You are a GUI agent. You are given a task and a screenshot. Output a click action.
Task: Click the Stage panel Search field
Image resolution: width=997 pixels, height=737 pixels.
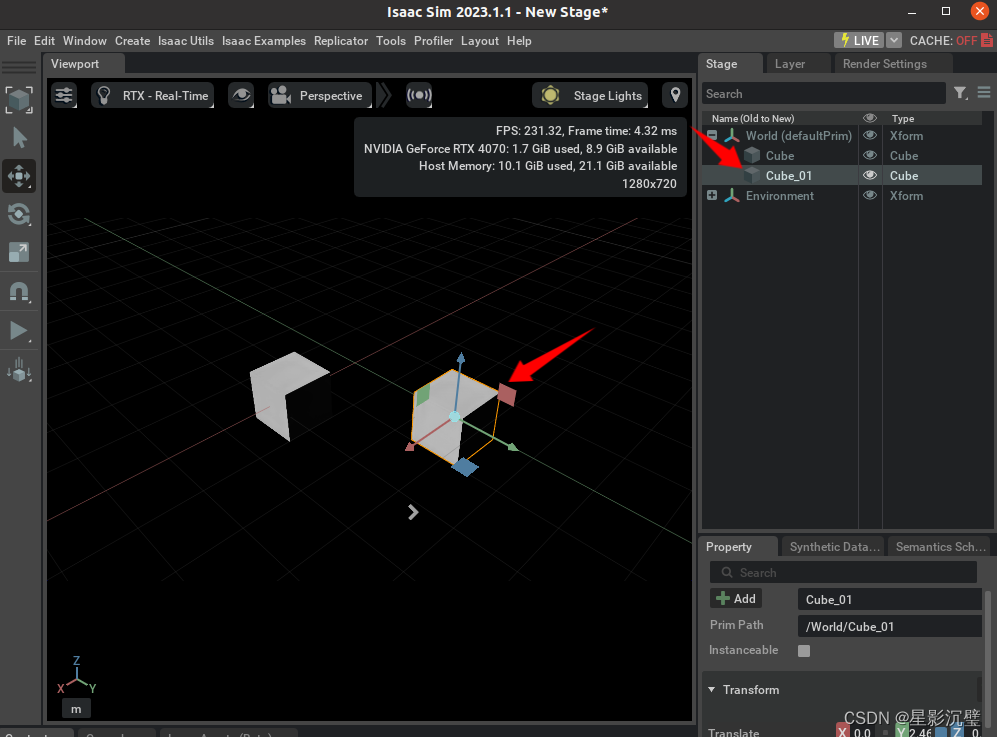coord(823,93)
